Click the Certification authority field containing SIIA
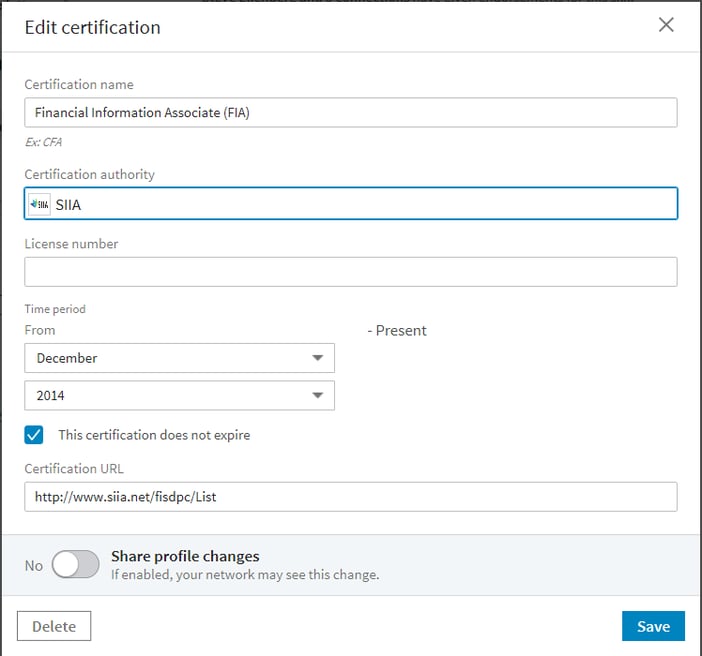Screen dimensions: 702x656 click(x=351, y=203)
